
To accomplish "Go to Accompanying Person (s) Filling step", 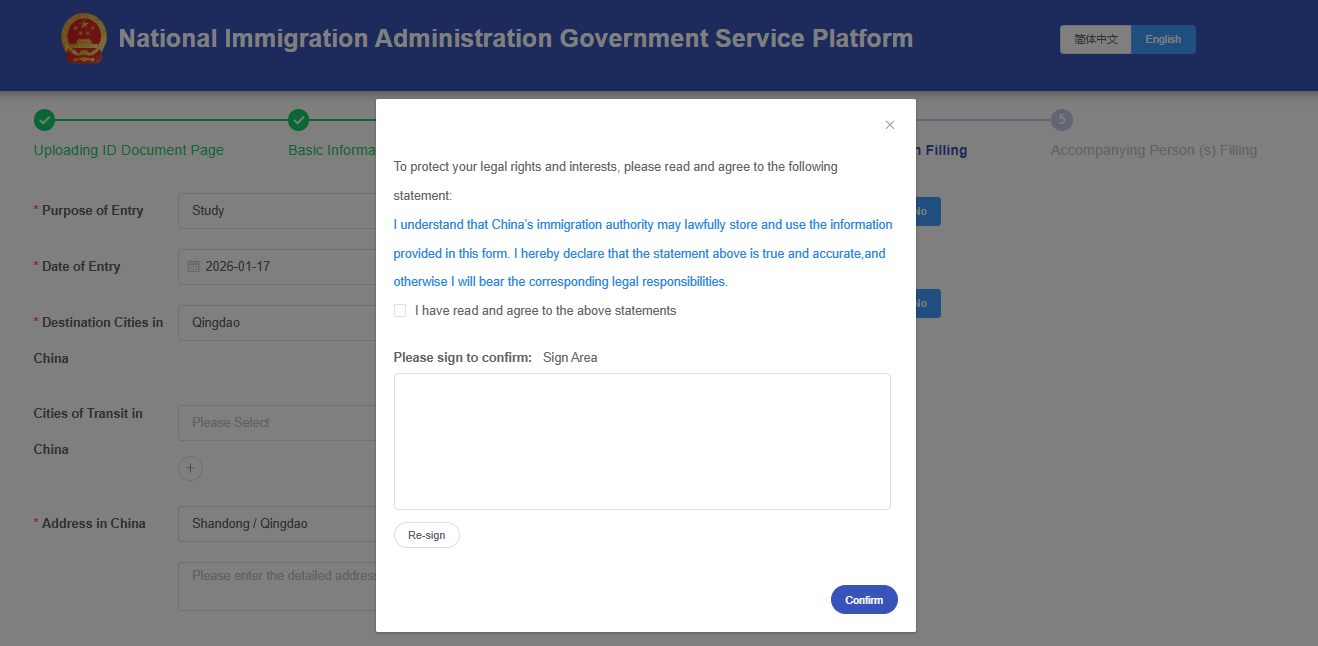I will 1153,150.
